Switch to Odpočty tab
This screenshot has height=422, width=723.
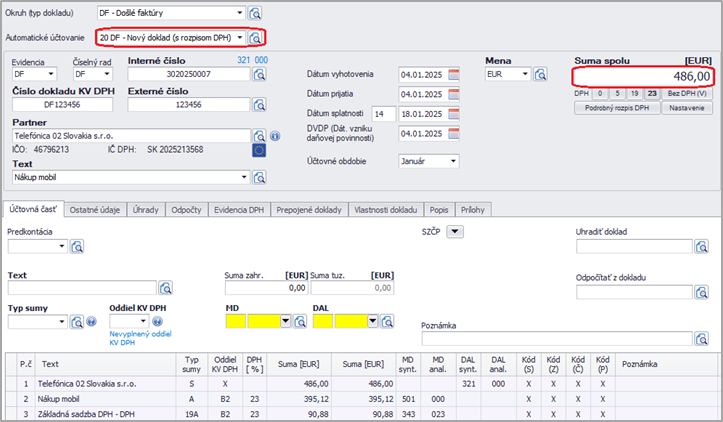(186, 210)
